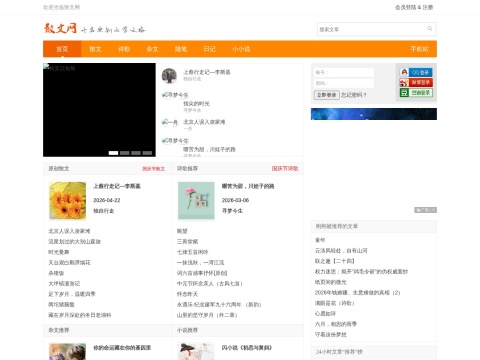This screenshot has width=480, height=360.
Task: Click the black slideshow image
Action: pyautogui.click(x=99, y=110)
